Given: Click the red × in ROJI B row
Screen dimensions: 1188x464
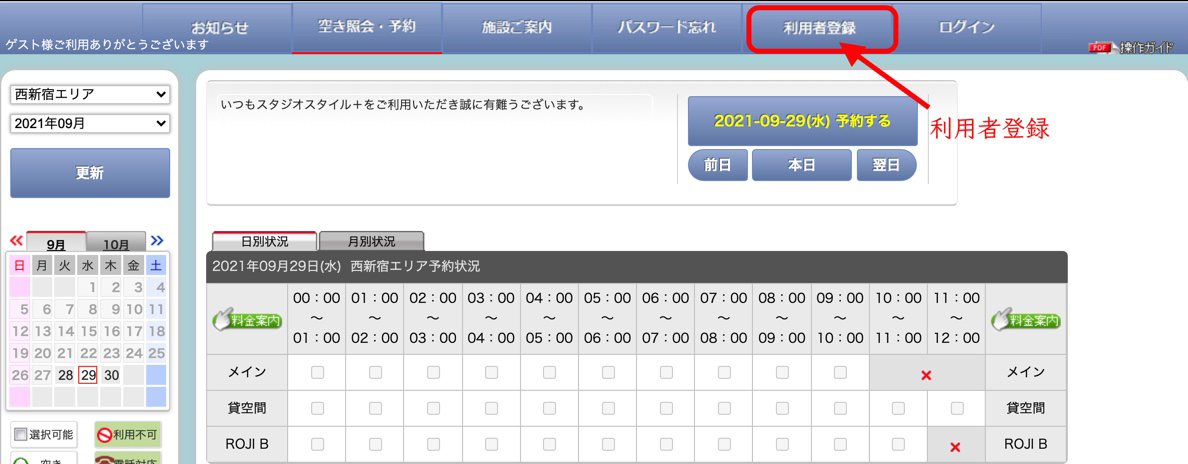Looking at the screenshot, I should (955, 447).
